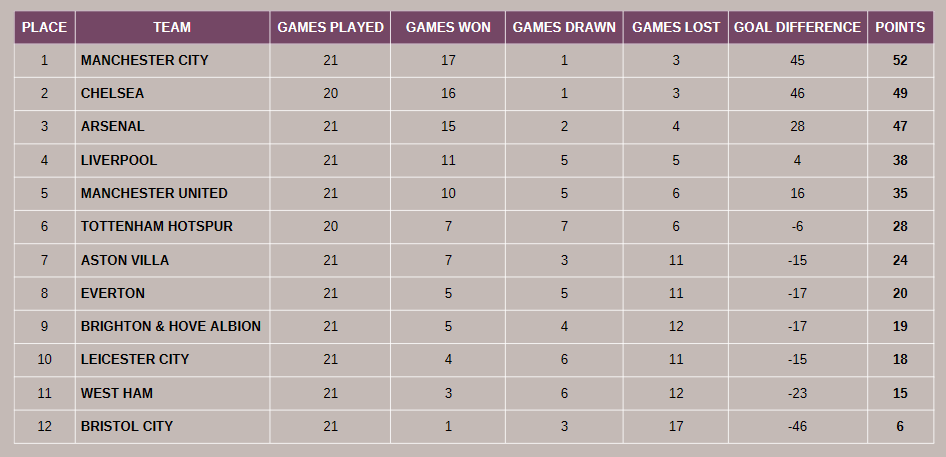The width and height of the screenshot is (946, 457).
Task: Click the Manchester City team name
Action: 145,60
